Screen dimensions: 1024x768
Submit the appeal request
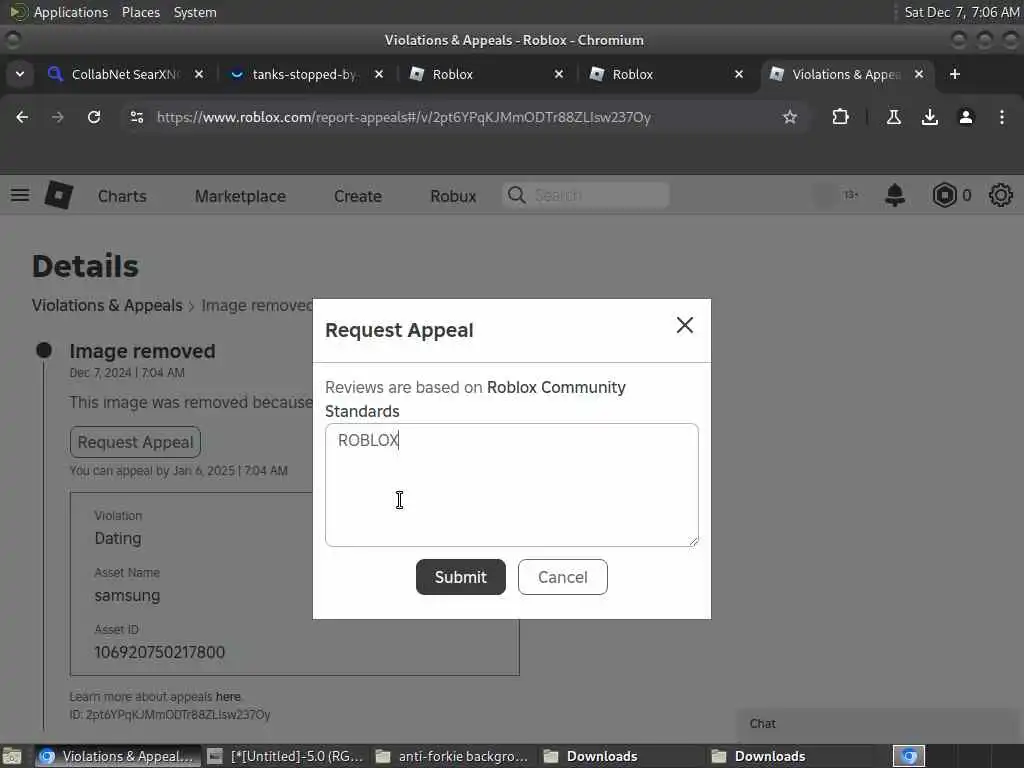460,577
